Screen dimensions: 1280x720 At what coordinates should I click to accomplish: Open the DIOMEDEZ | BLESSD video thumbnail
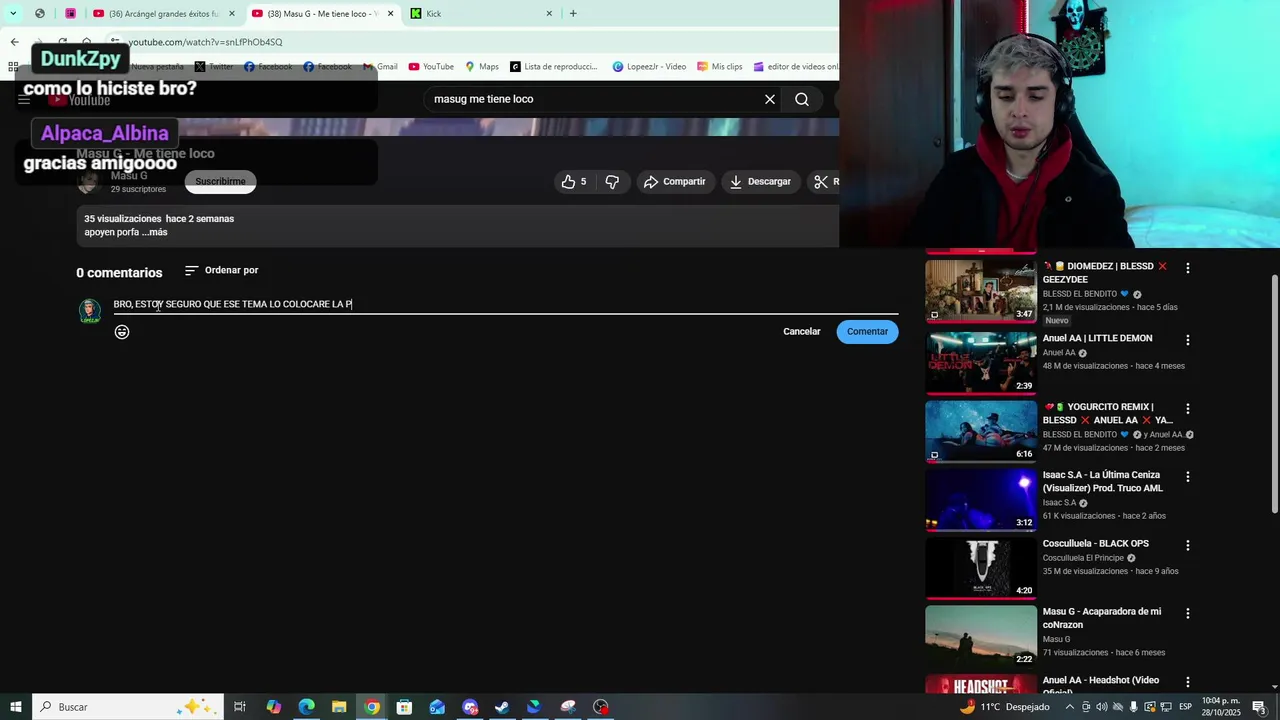click(981, 290)
